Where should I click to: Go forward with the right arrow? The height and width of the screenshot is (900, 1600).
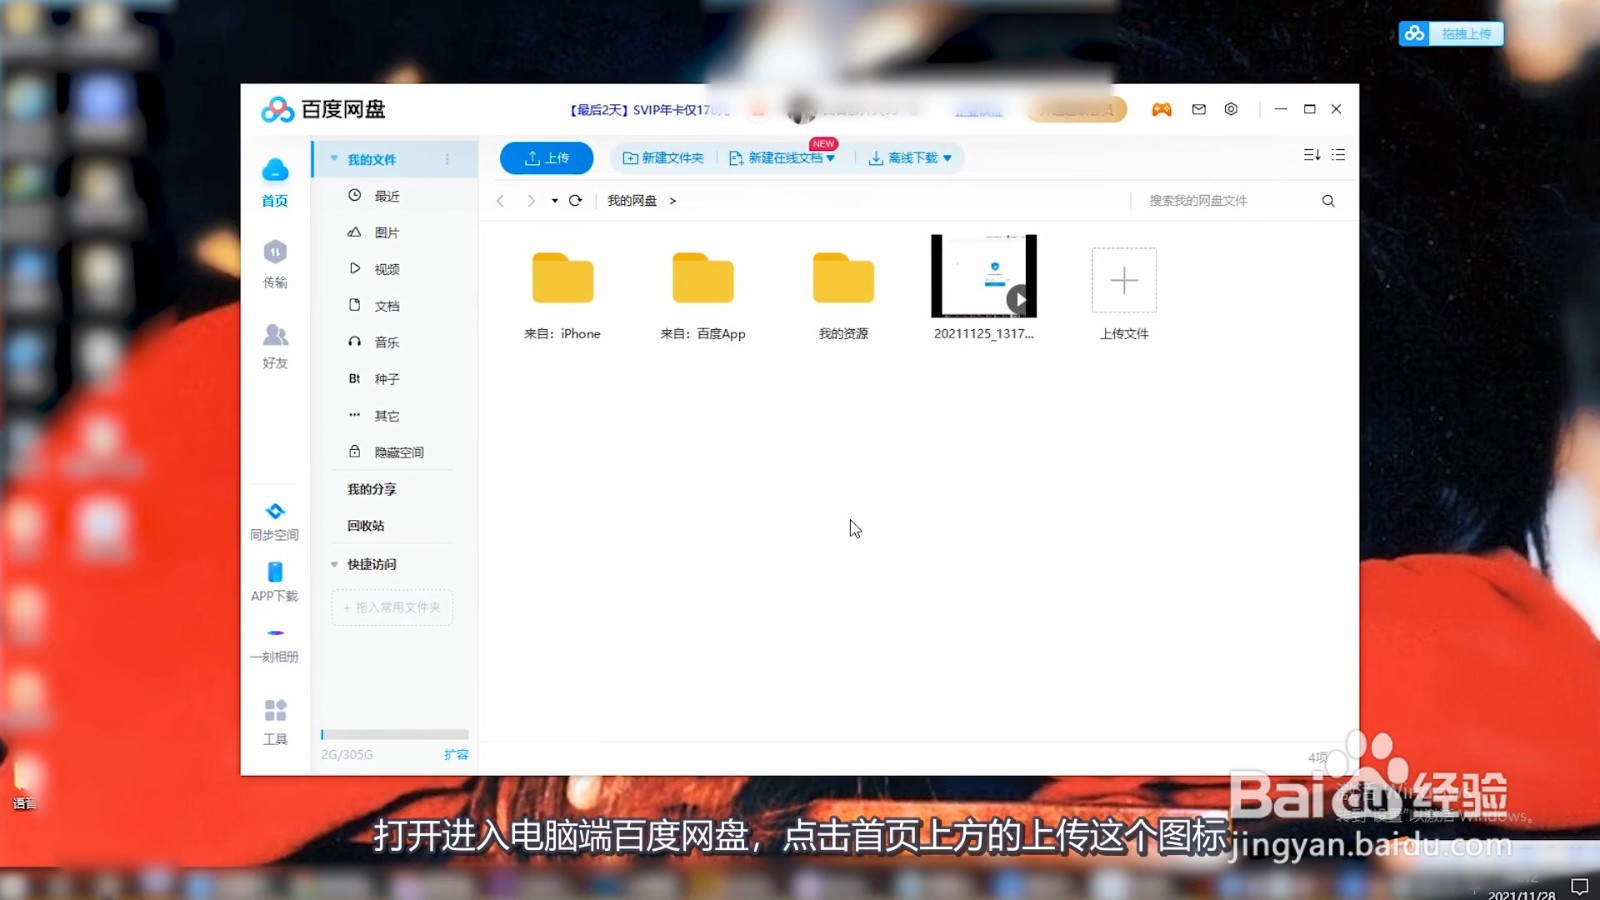[x=531, y=201]
